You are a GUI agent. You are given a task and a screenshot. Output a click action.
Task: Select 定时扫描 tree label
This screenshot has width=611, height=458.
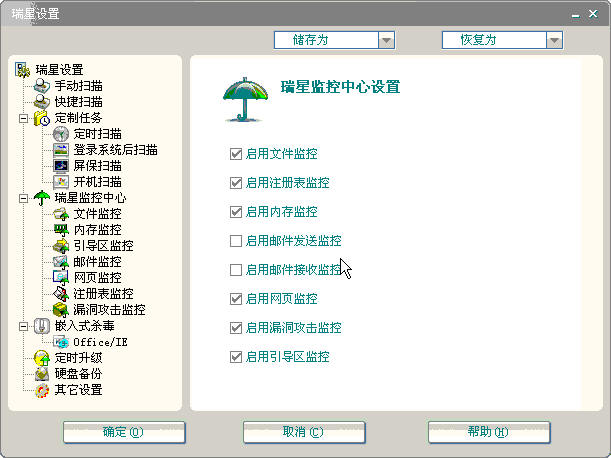coord(97,134)
